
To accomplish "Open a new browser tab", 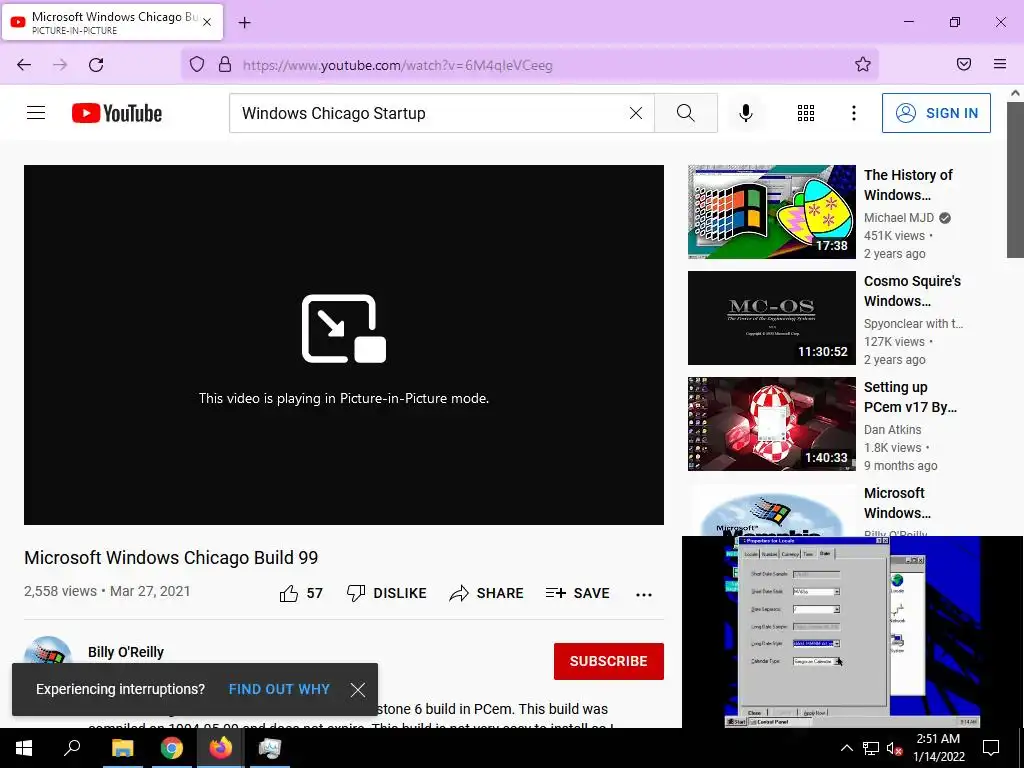I will (244, 23).
